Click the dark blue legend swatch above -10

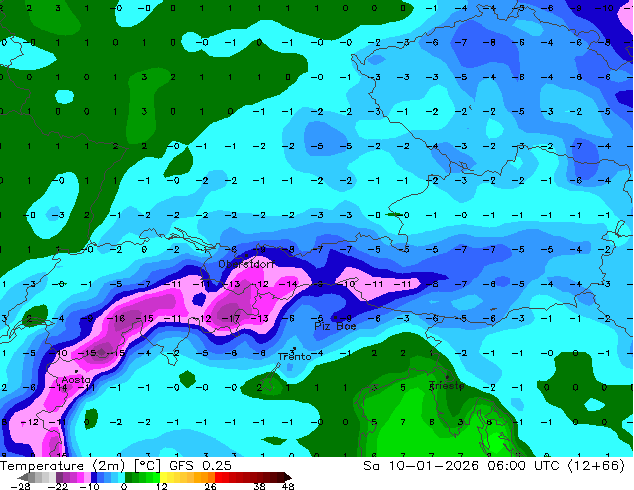[94, 477]
